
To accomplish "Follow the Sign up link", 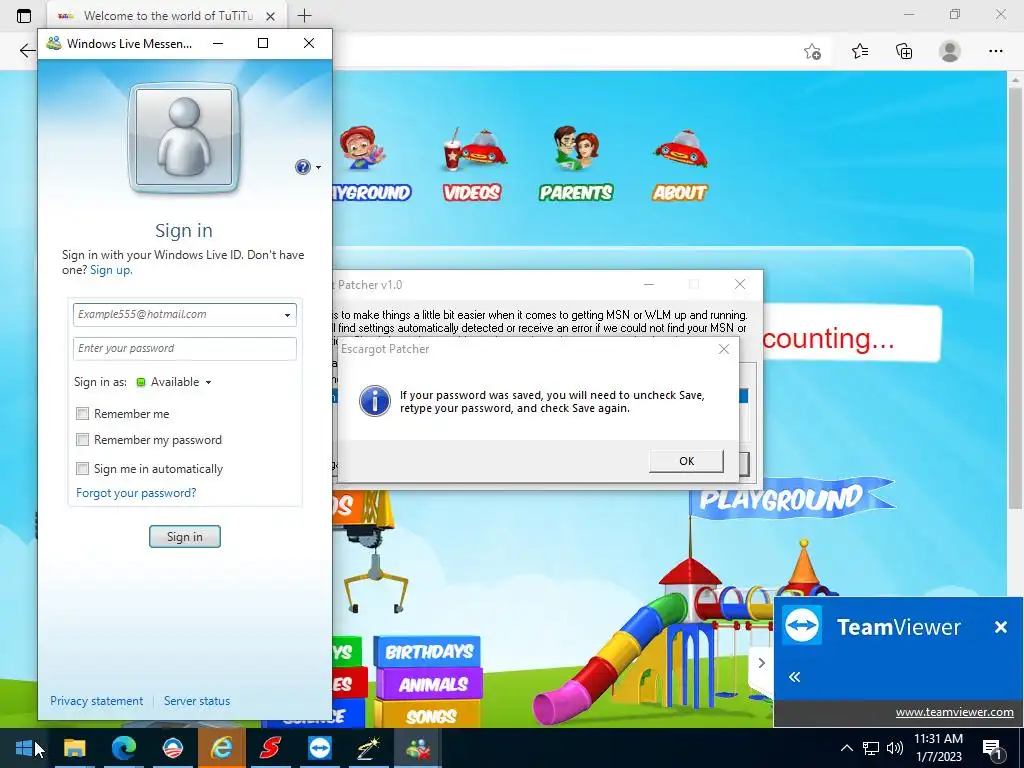I will click(110, 270).
